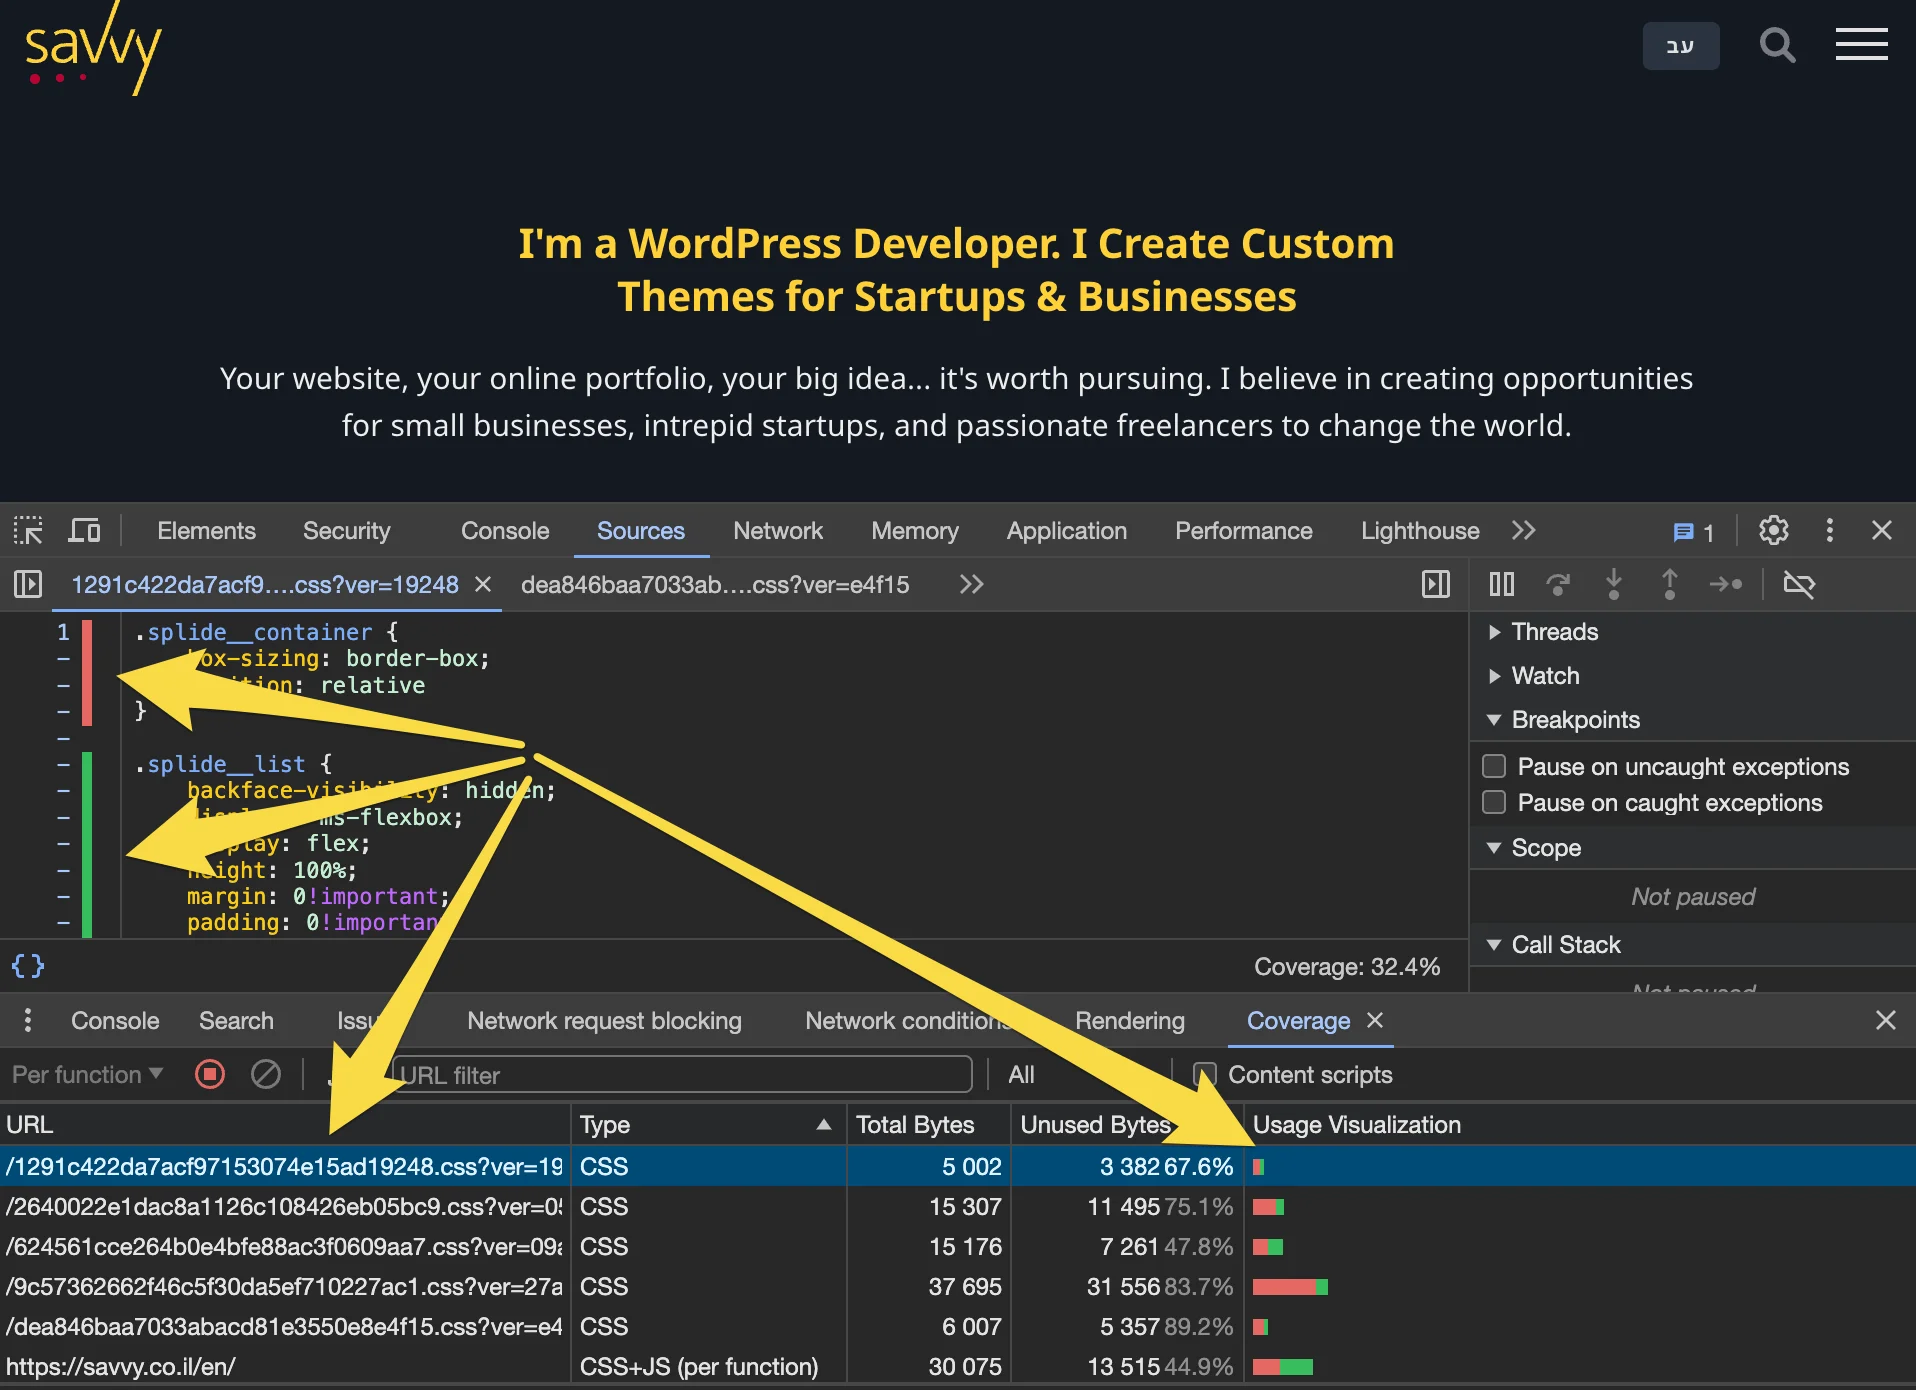Toggle the device toolbar icon
Viewport: 1916px width, 1390px height.
coord(84,530)
